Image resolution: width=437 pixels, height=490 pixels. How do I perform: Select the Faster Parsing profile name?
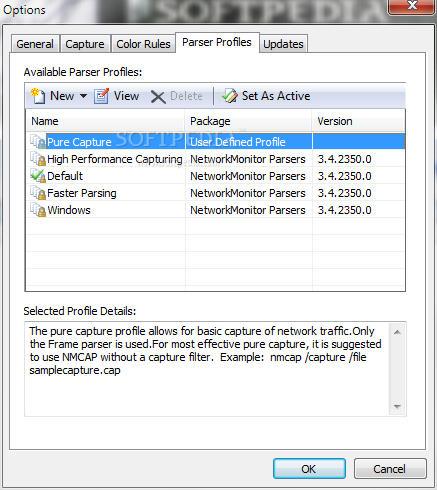coord(82,193)
